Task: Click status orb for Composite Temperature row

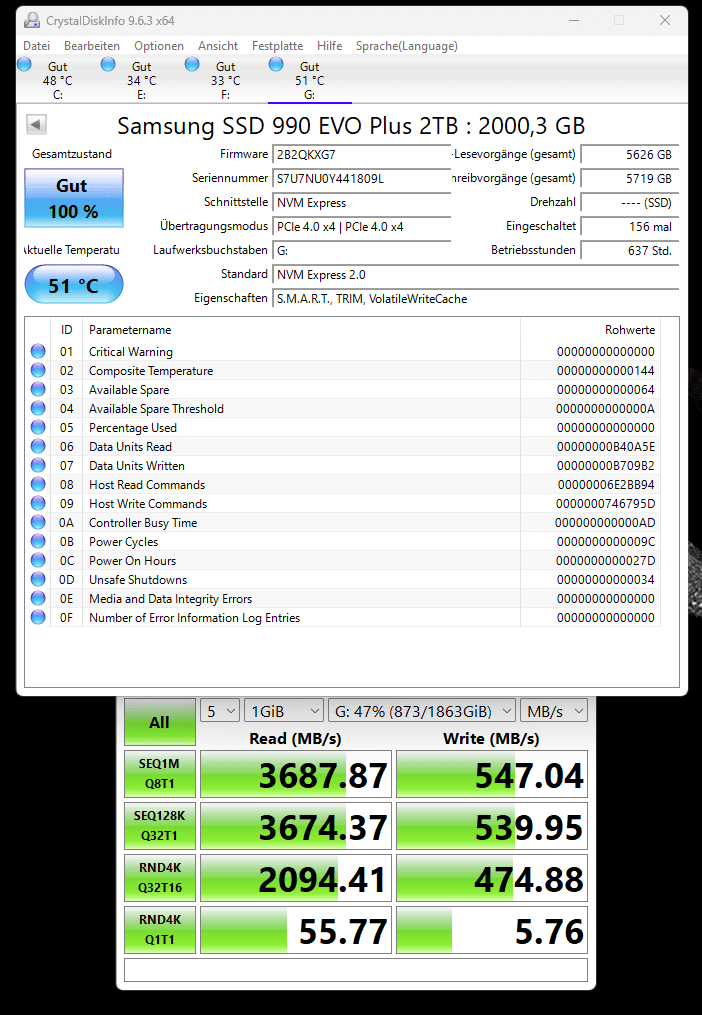Action: point(38,370)
